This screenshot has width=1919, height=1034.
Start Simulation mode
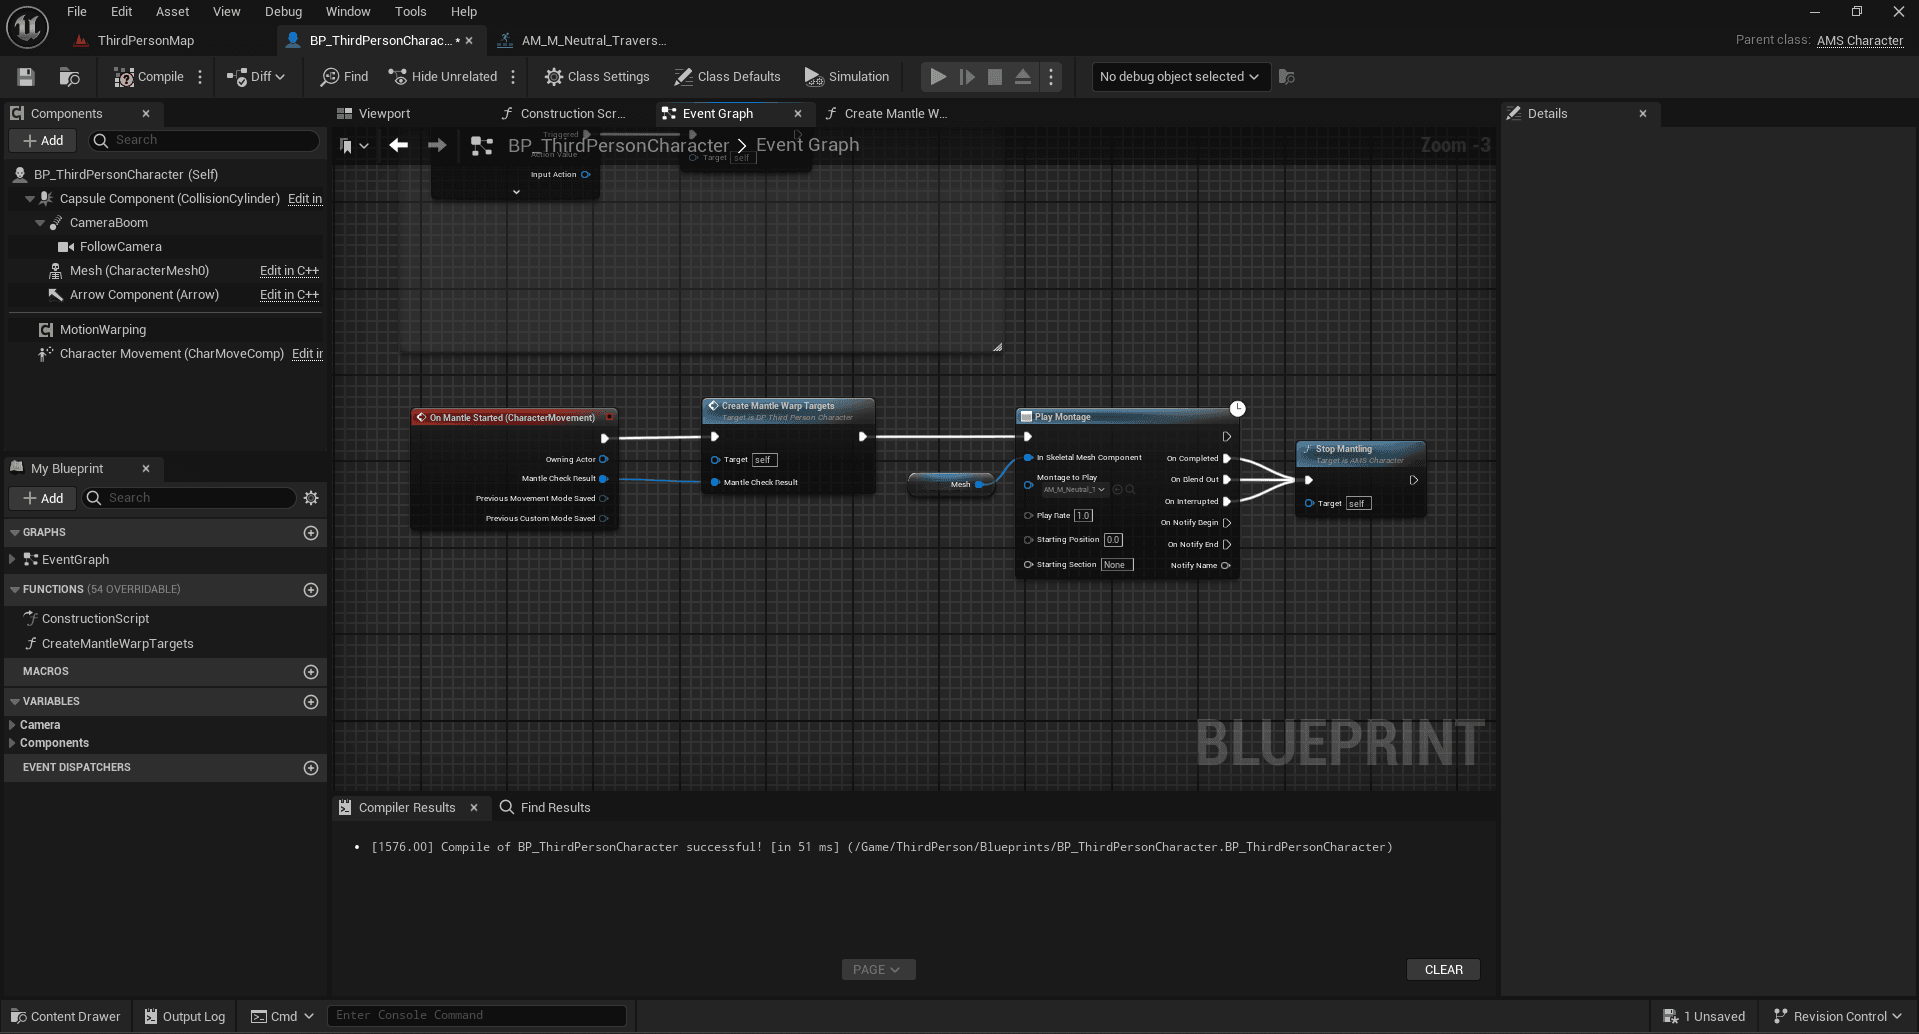point(847,77)
